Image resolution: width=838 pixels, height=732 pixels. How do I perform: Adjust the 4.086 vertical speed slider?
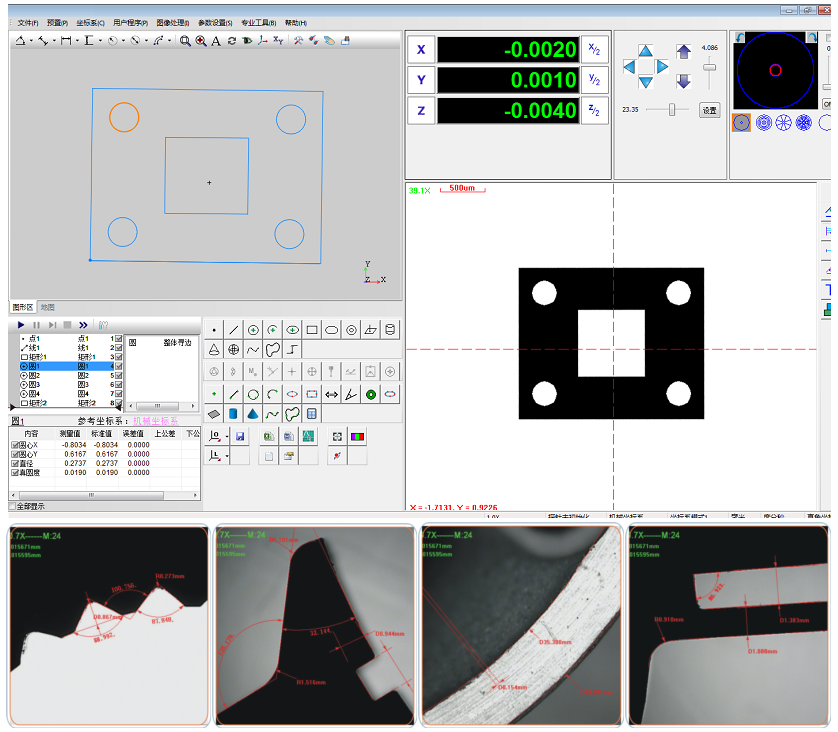pyautogui.click(x=709, y=67)
